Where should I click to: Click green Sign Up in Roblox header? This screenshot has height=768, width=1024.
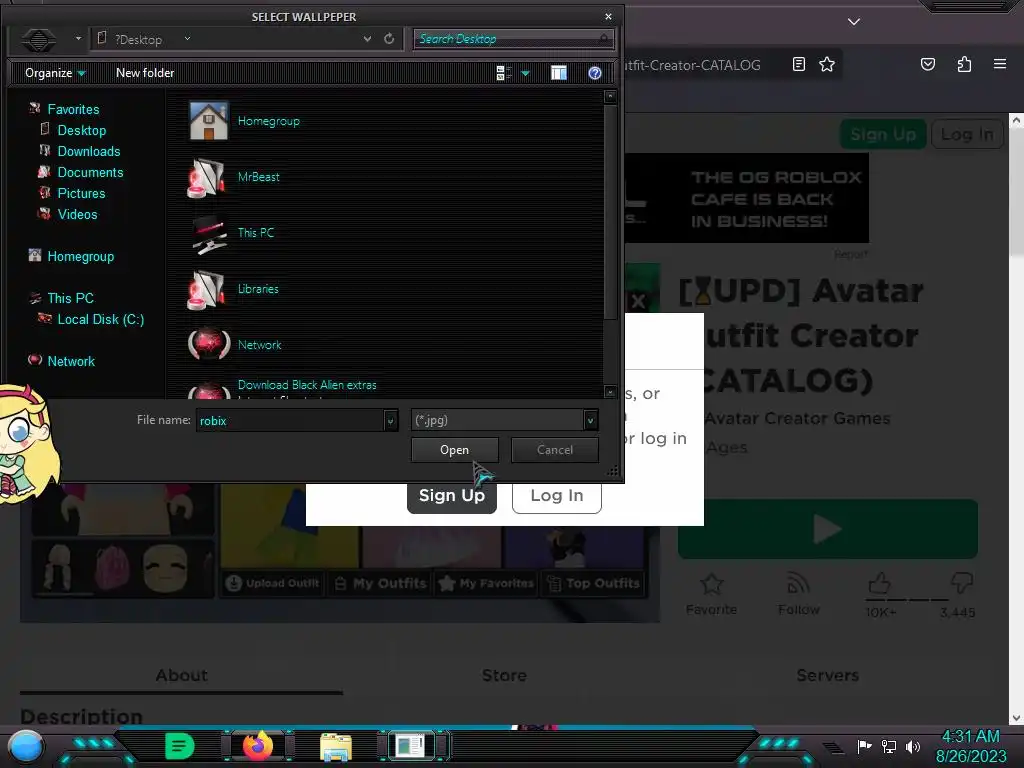click(x=883, y=135)
